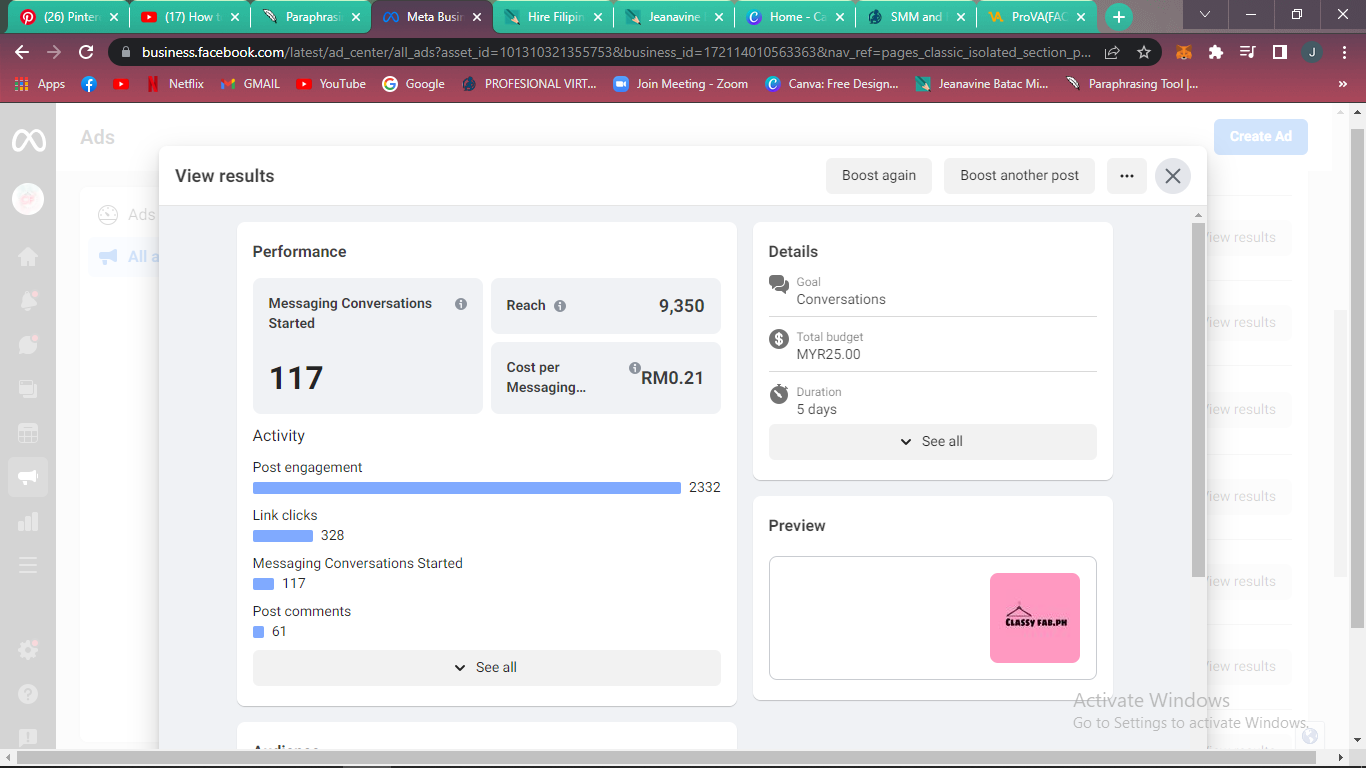Expand See all under Details
Screen dimensions: 1366x768
pos(933,442)
